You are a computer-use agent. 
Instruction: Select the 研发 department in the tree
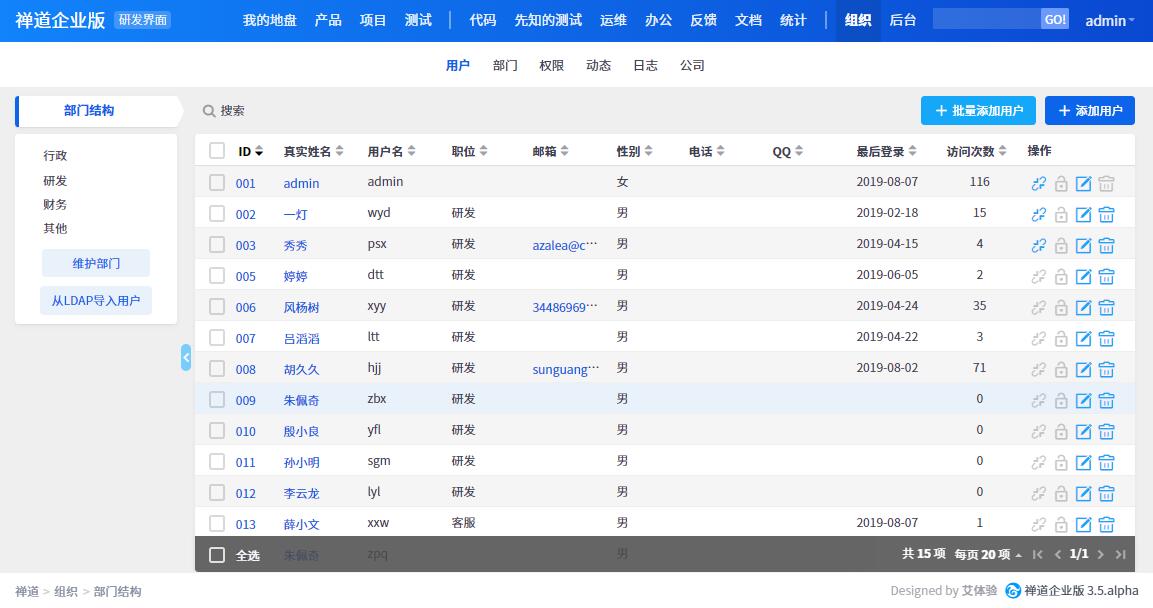[55, 181]
